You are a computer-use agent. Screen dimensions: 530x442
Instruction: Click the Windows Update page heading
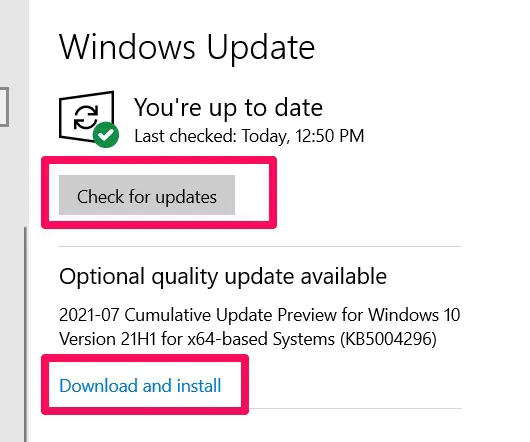187,47
